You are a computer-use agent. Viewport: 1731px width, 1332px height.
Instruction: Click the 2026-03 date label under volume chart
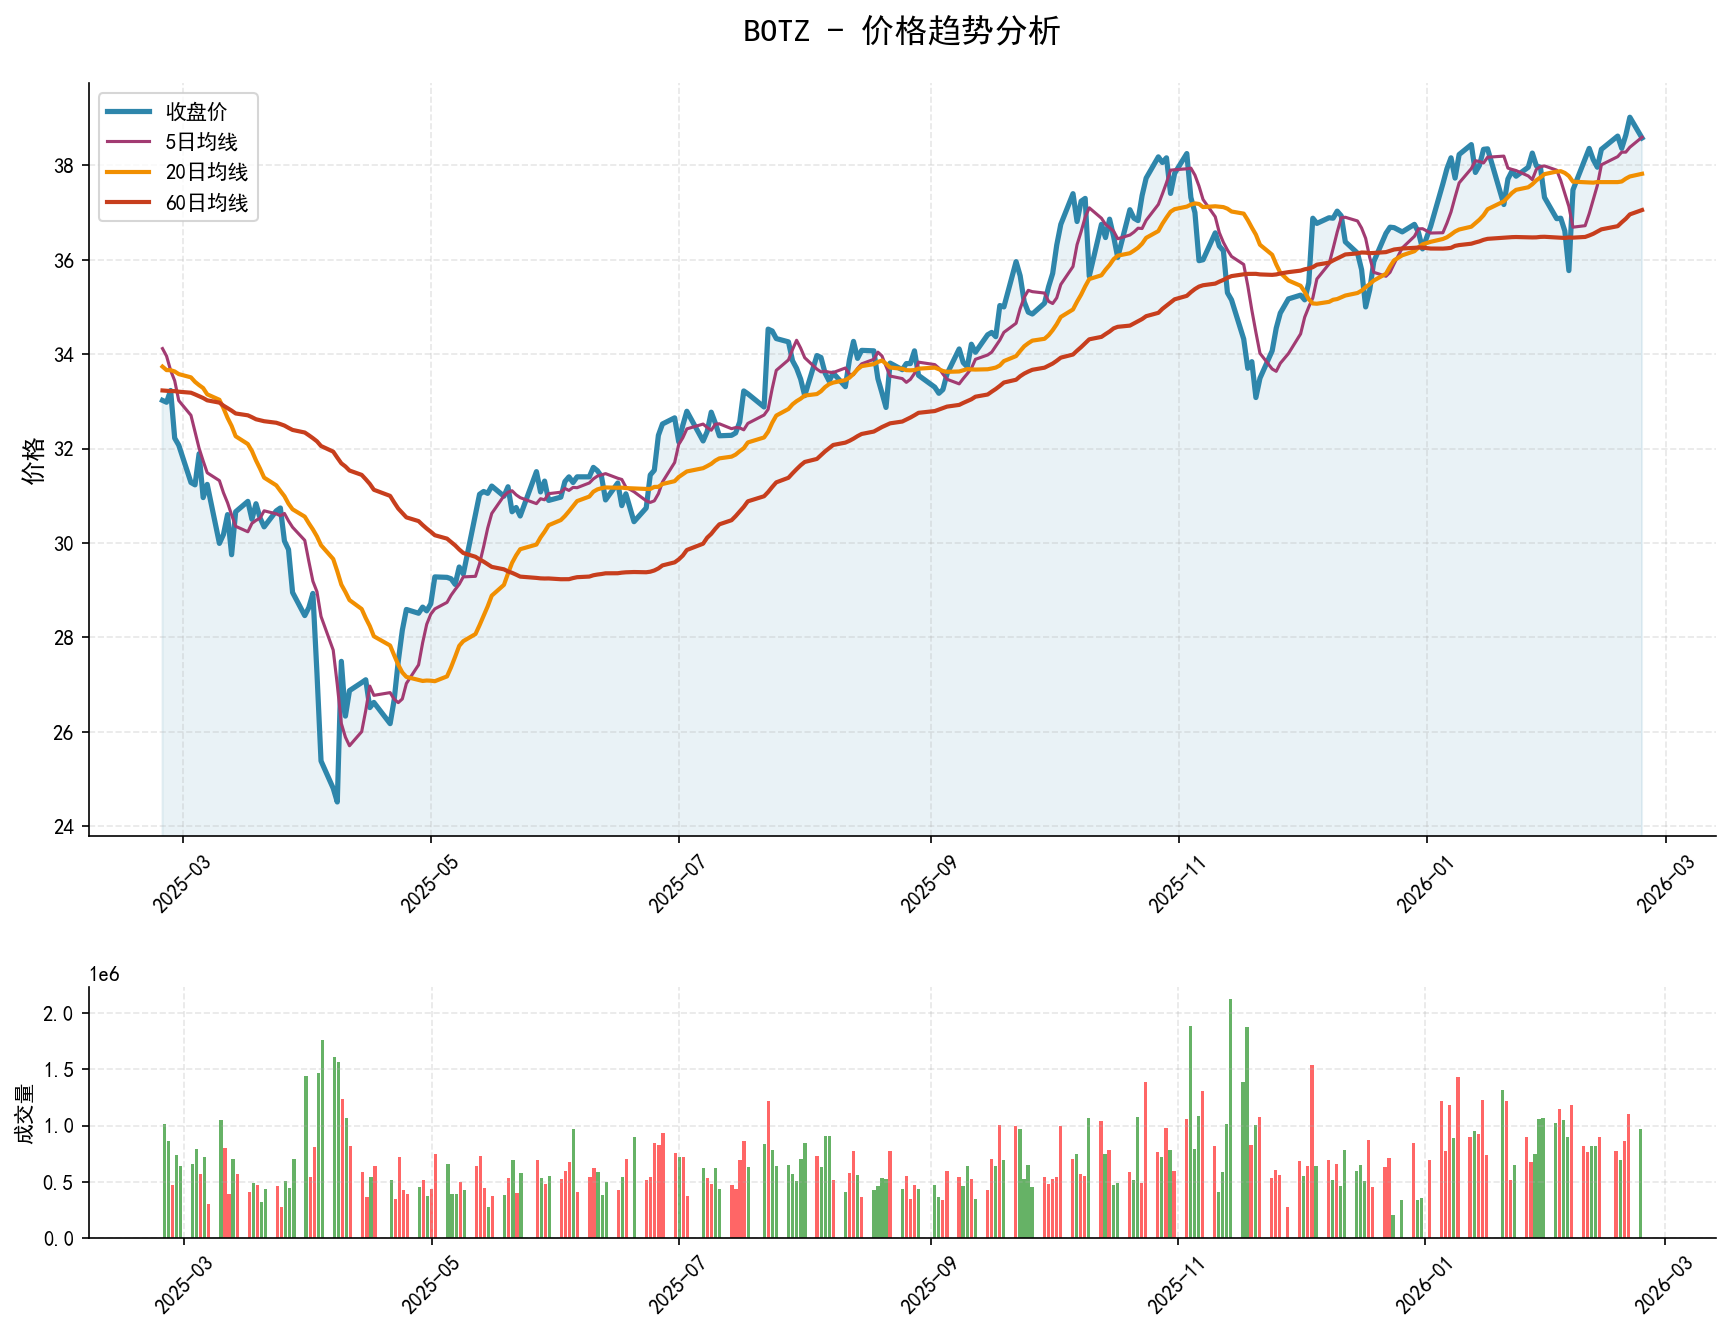(x=1658, y=1283)
